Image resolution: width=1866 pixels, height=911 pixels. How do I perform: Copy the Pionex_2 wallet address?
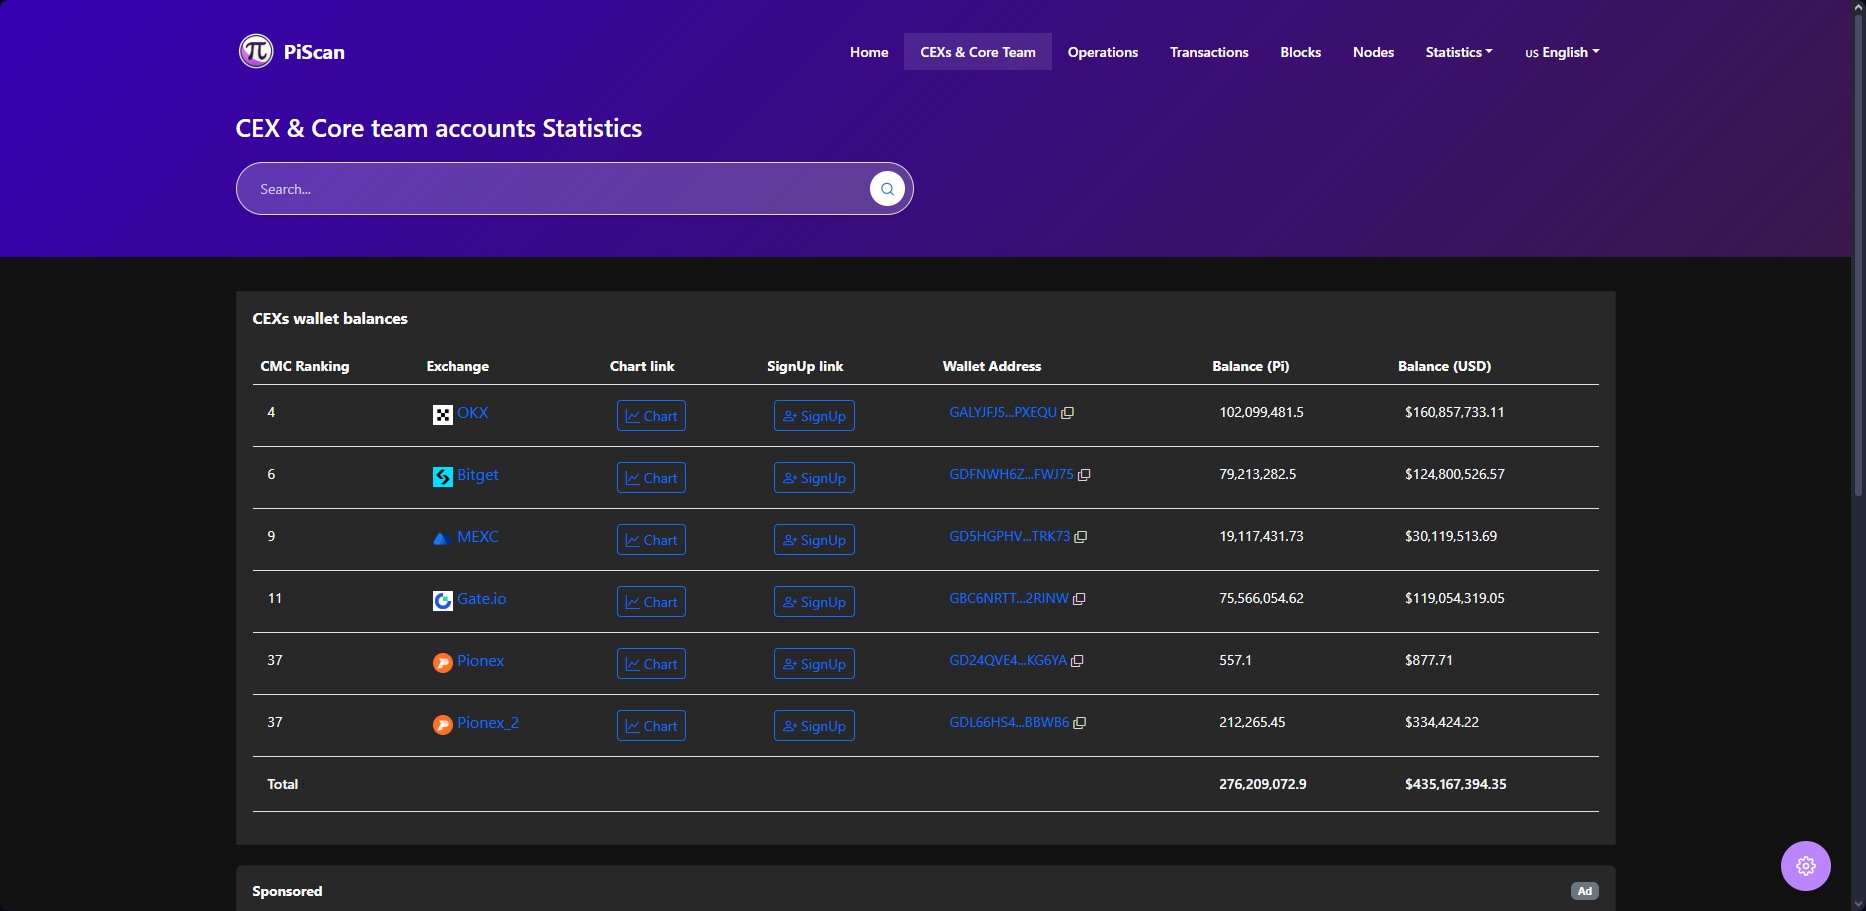(1080, 723)
